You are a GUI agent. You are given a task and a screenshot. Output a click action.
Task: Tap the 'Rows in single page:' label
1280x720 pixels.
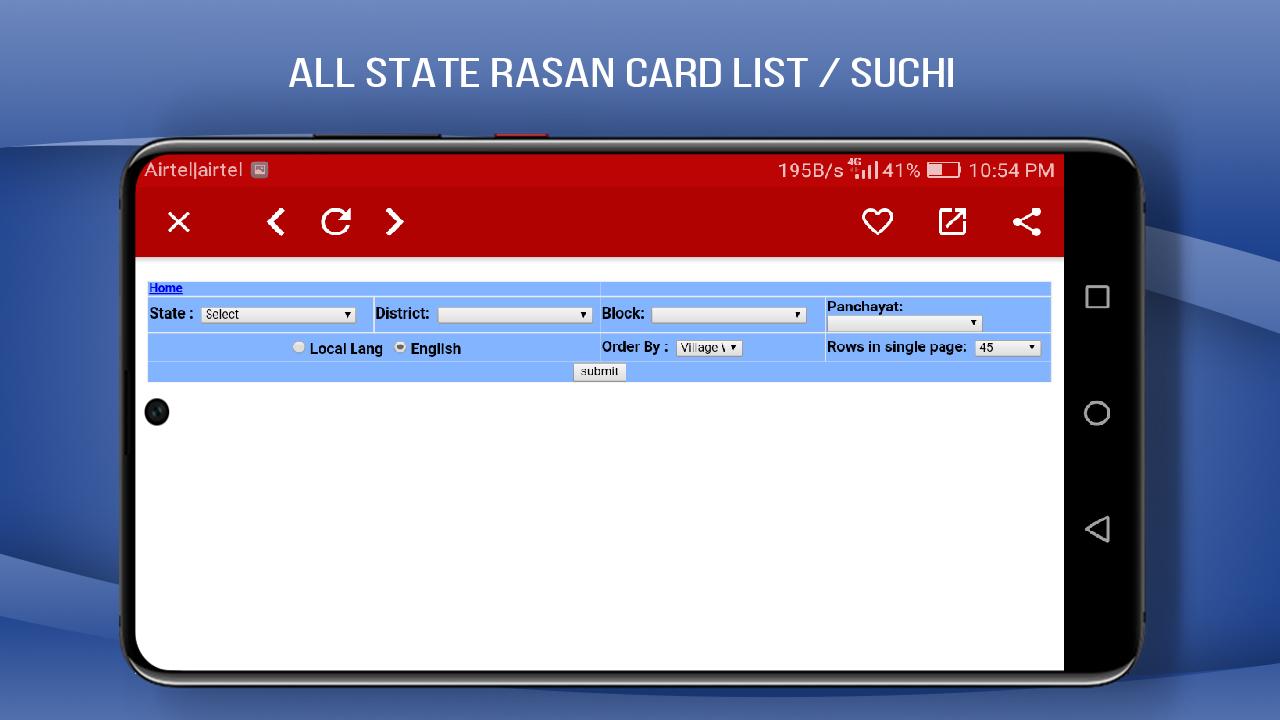pos(897,347)
